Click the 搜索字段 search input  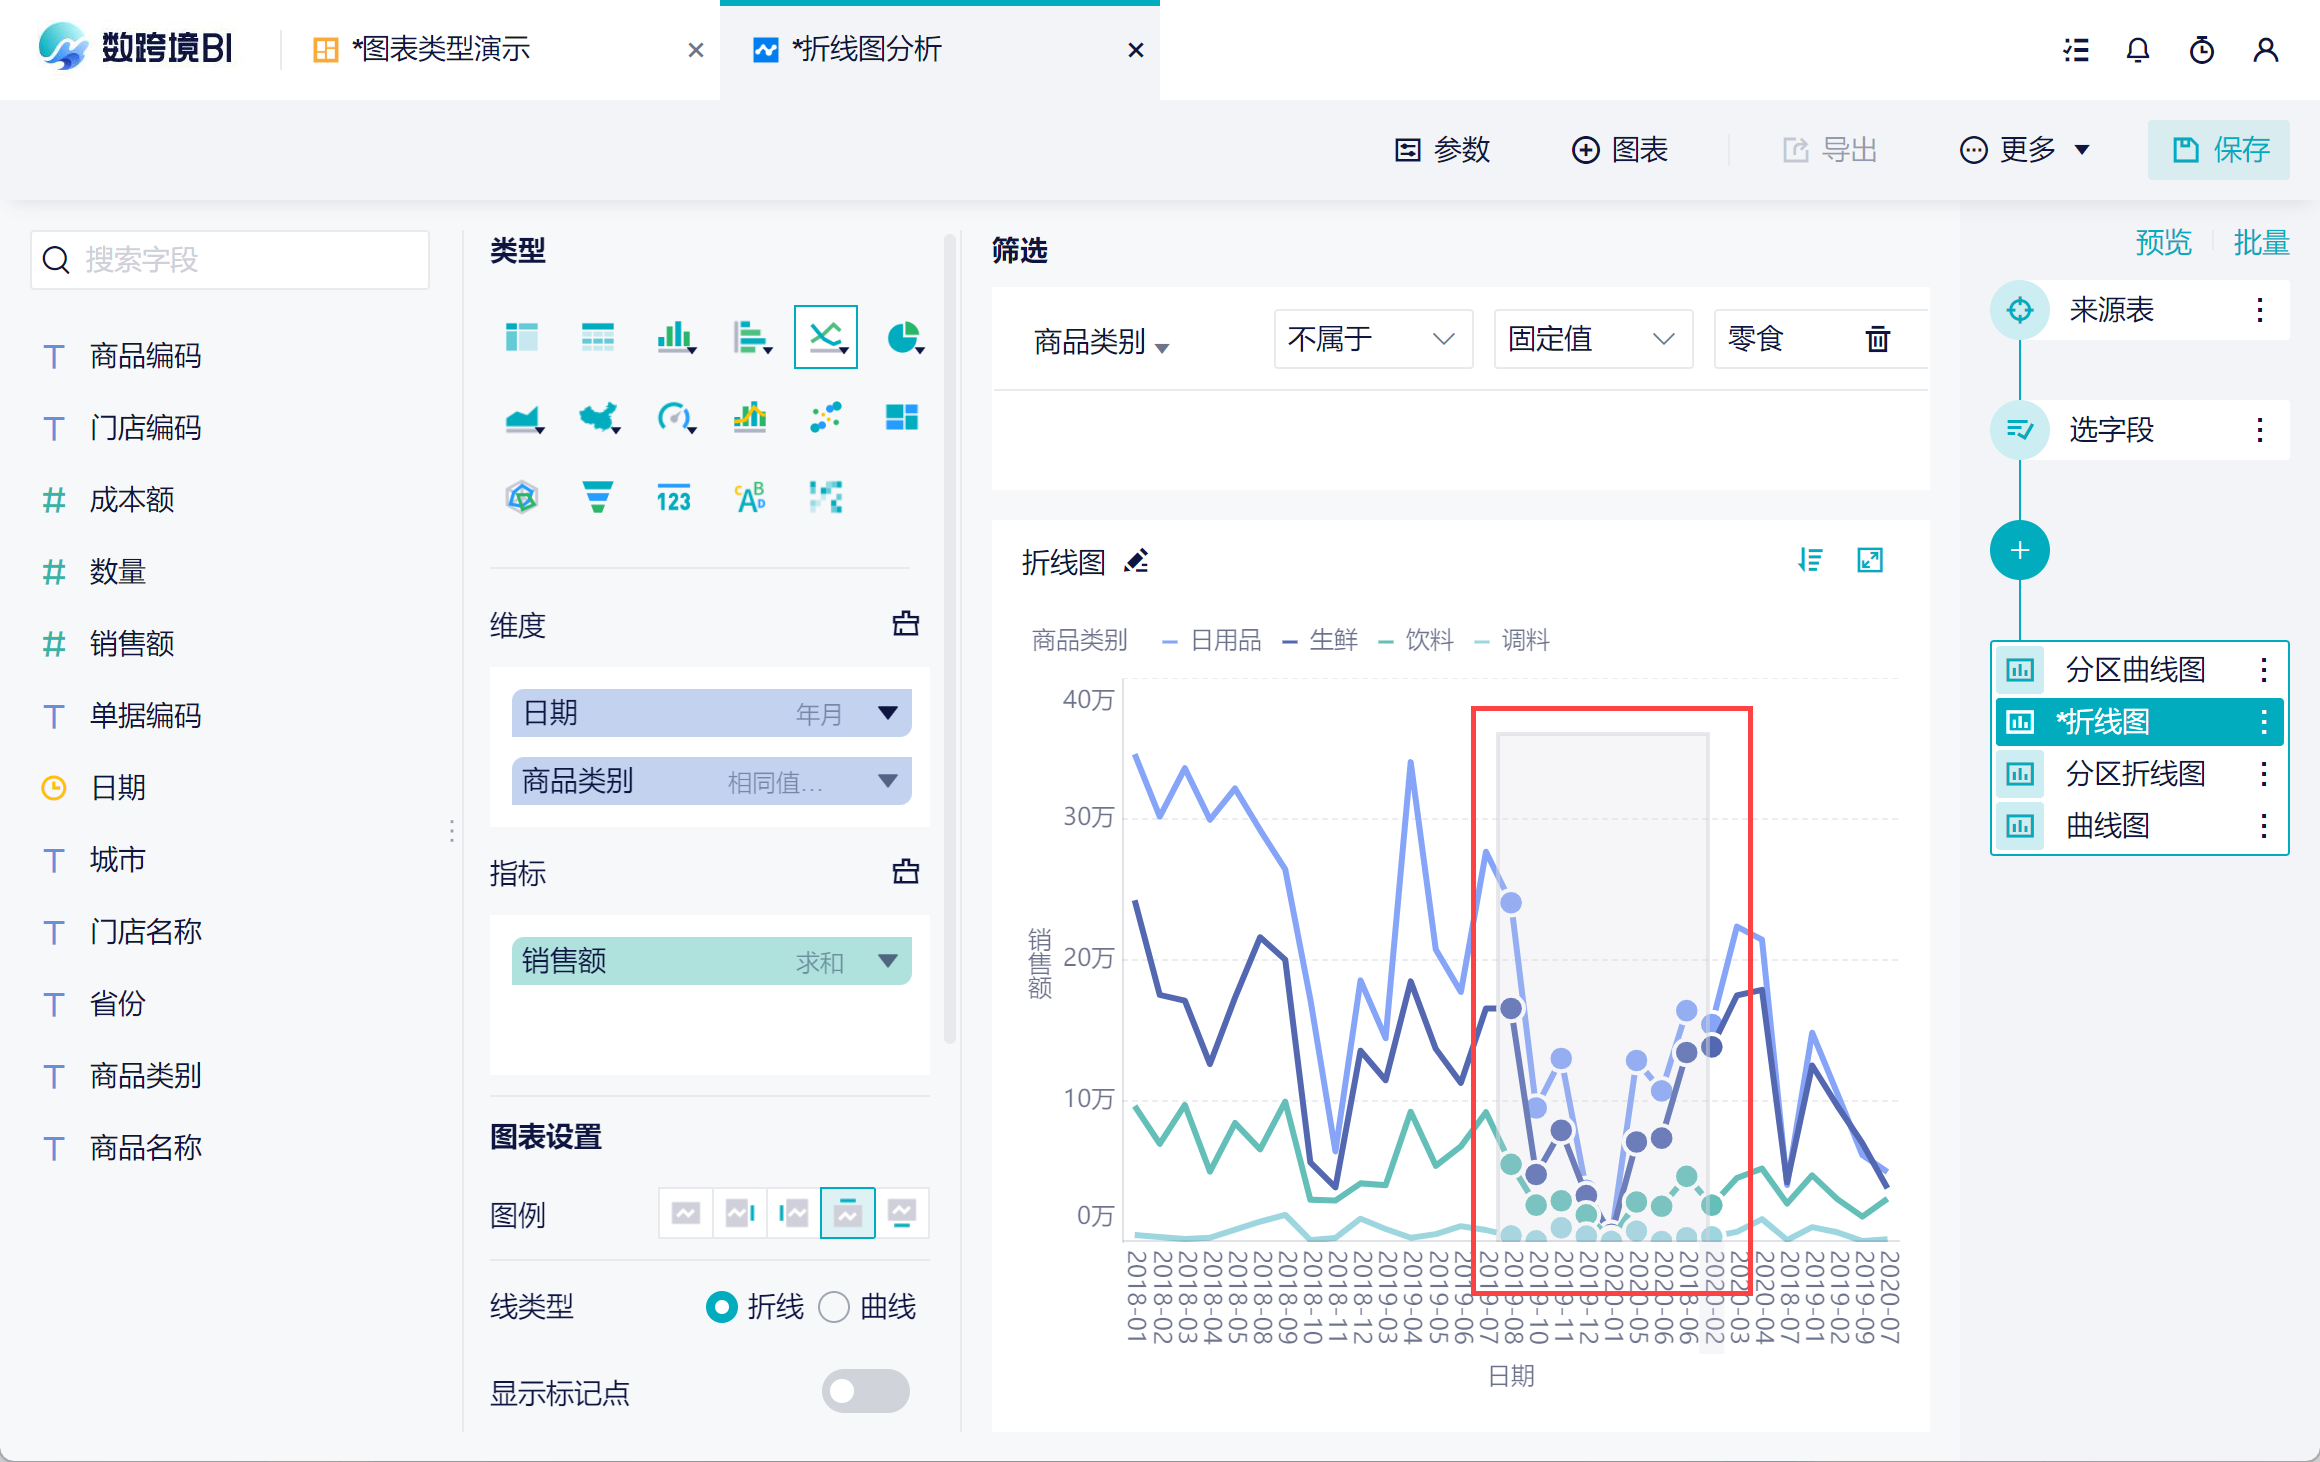coord(230,260)
